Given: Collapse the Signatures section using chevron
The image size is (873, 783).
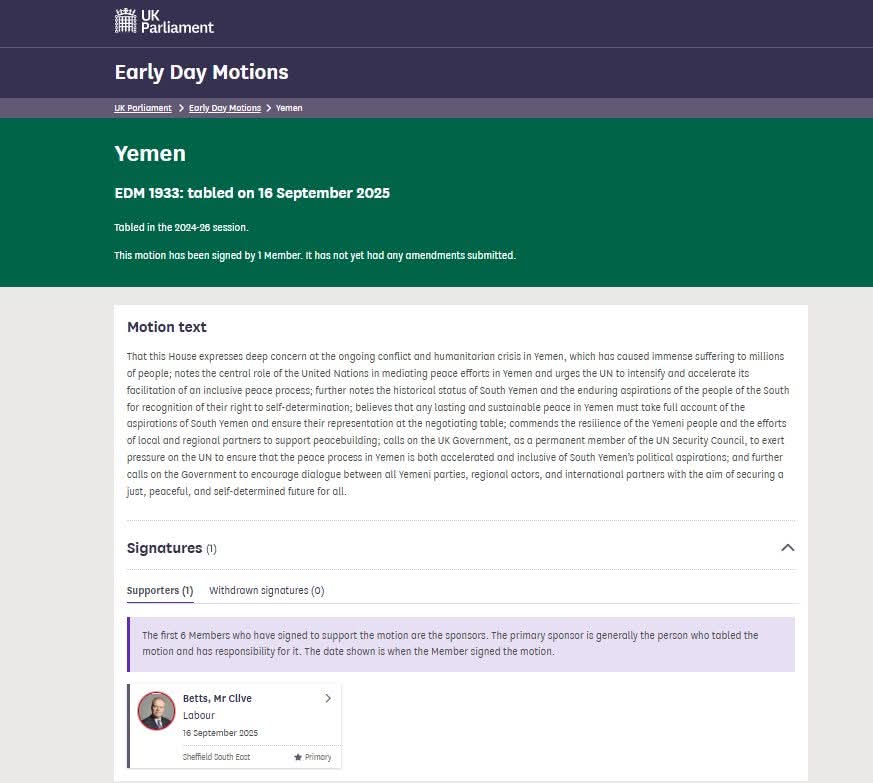Looking at the screenshot, I should pyautogui.click(x=787, y=548).
